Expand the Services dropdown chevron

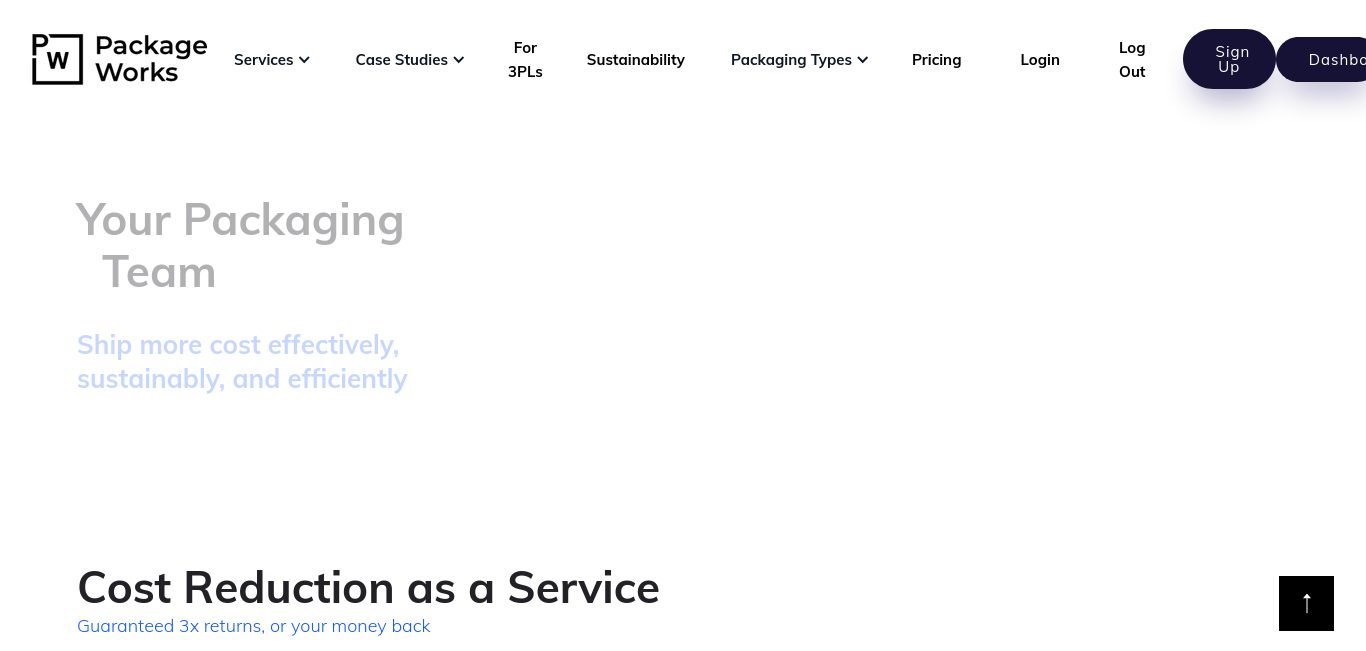coord(304,60)
